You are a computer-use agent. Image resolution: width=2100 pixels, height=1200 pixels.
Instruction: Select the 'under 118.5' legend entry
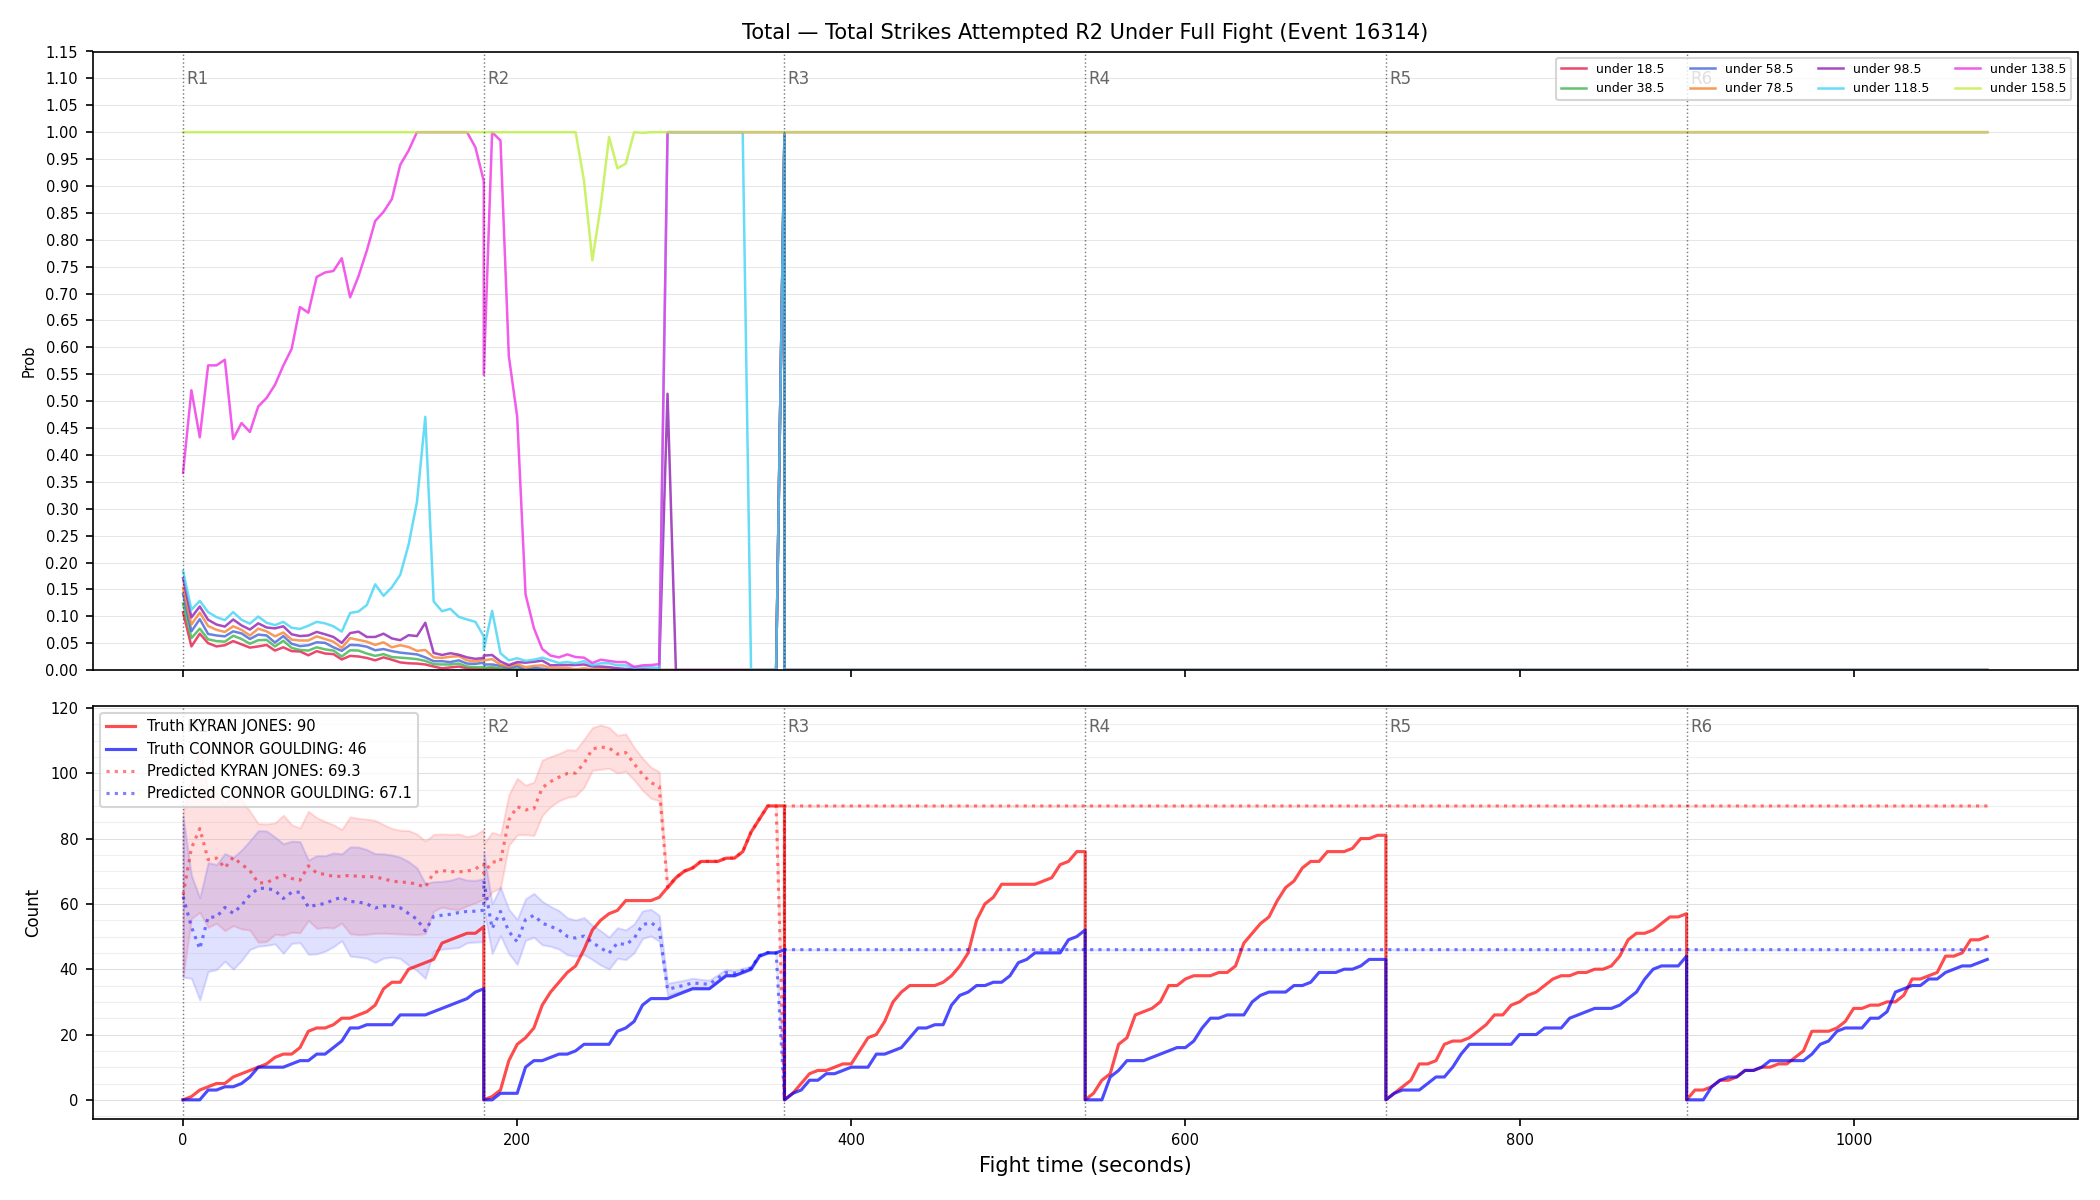1873,88
